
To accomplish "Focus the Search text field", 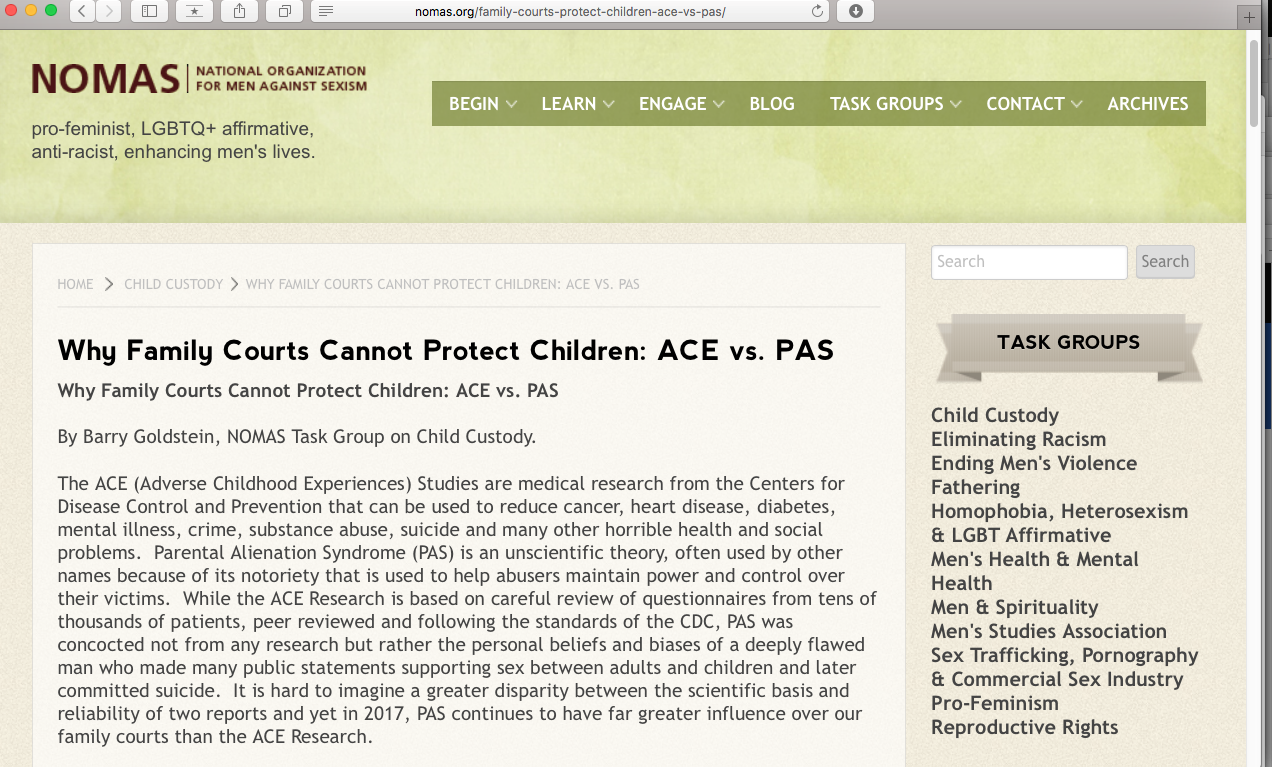I will [1028, 262].
